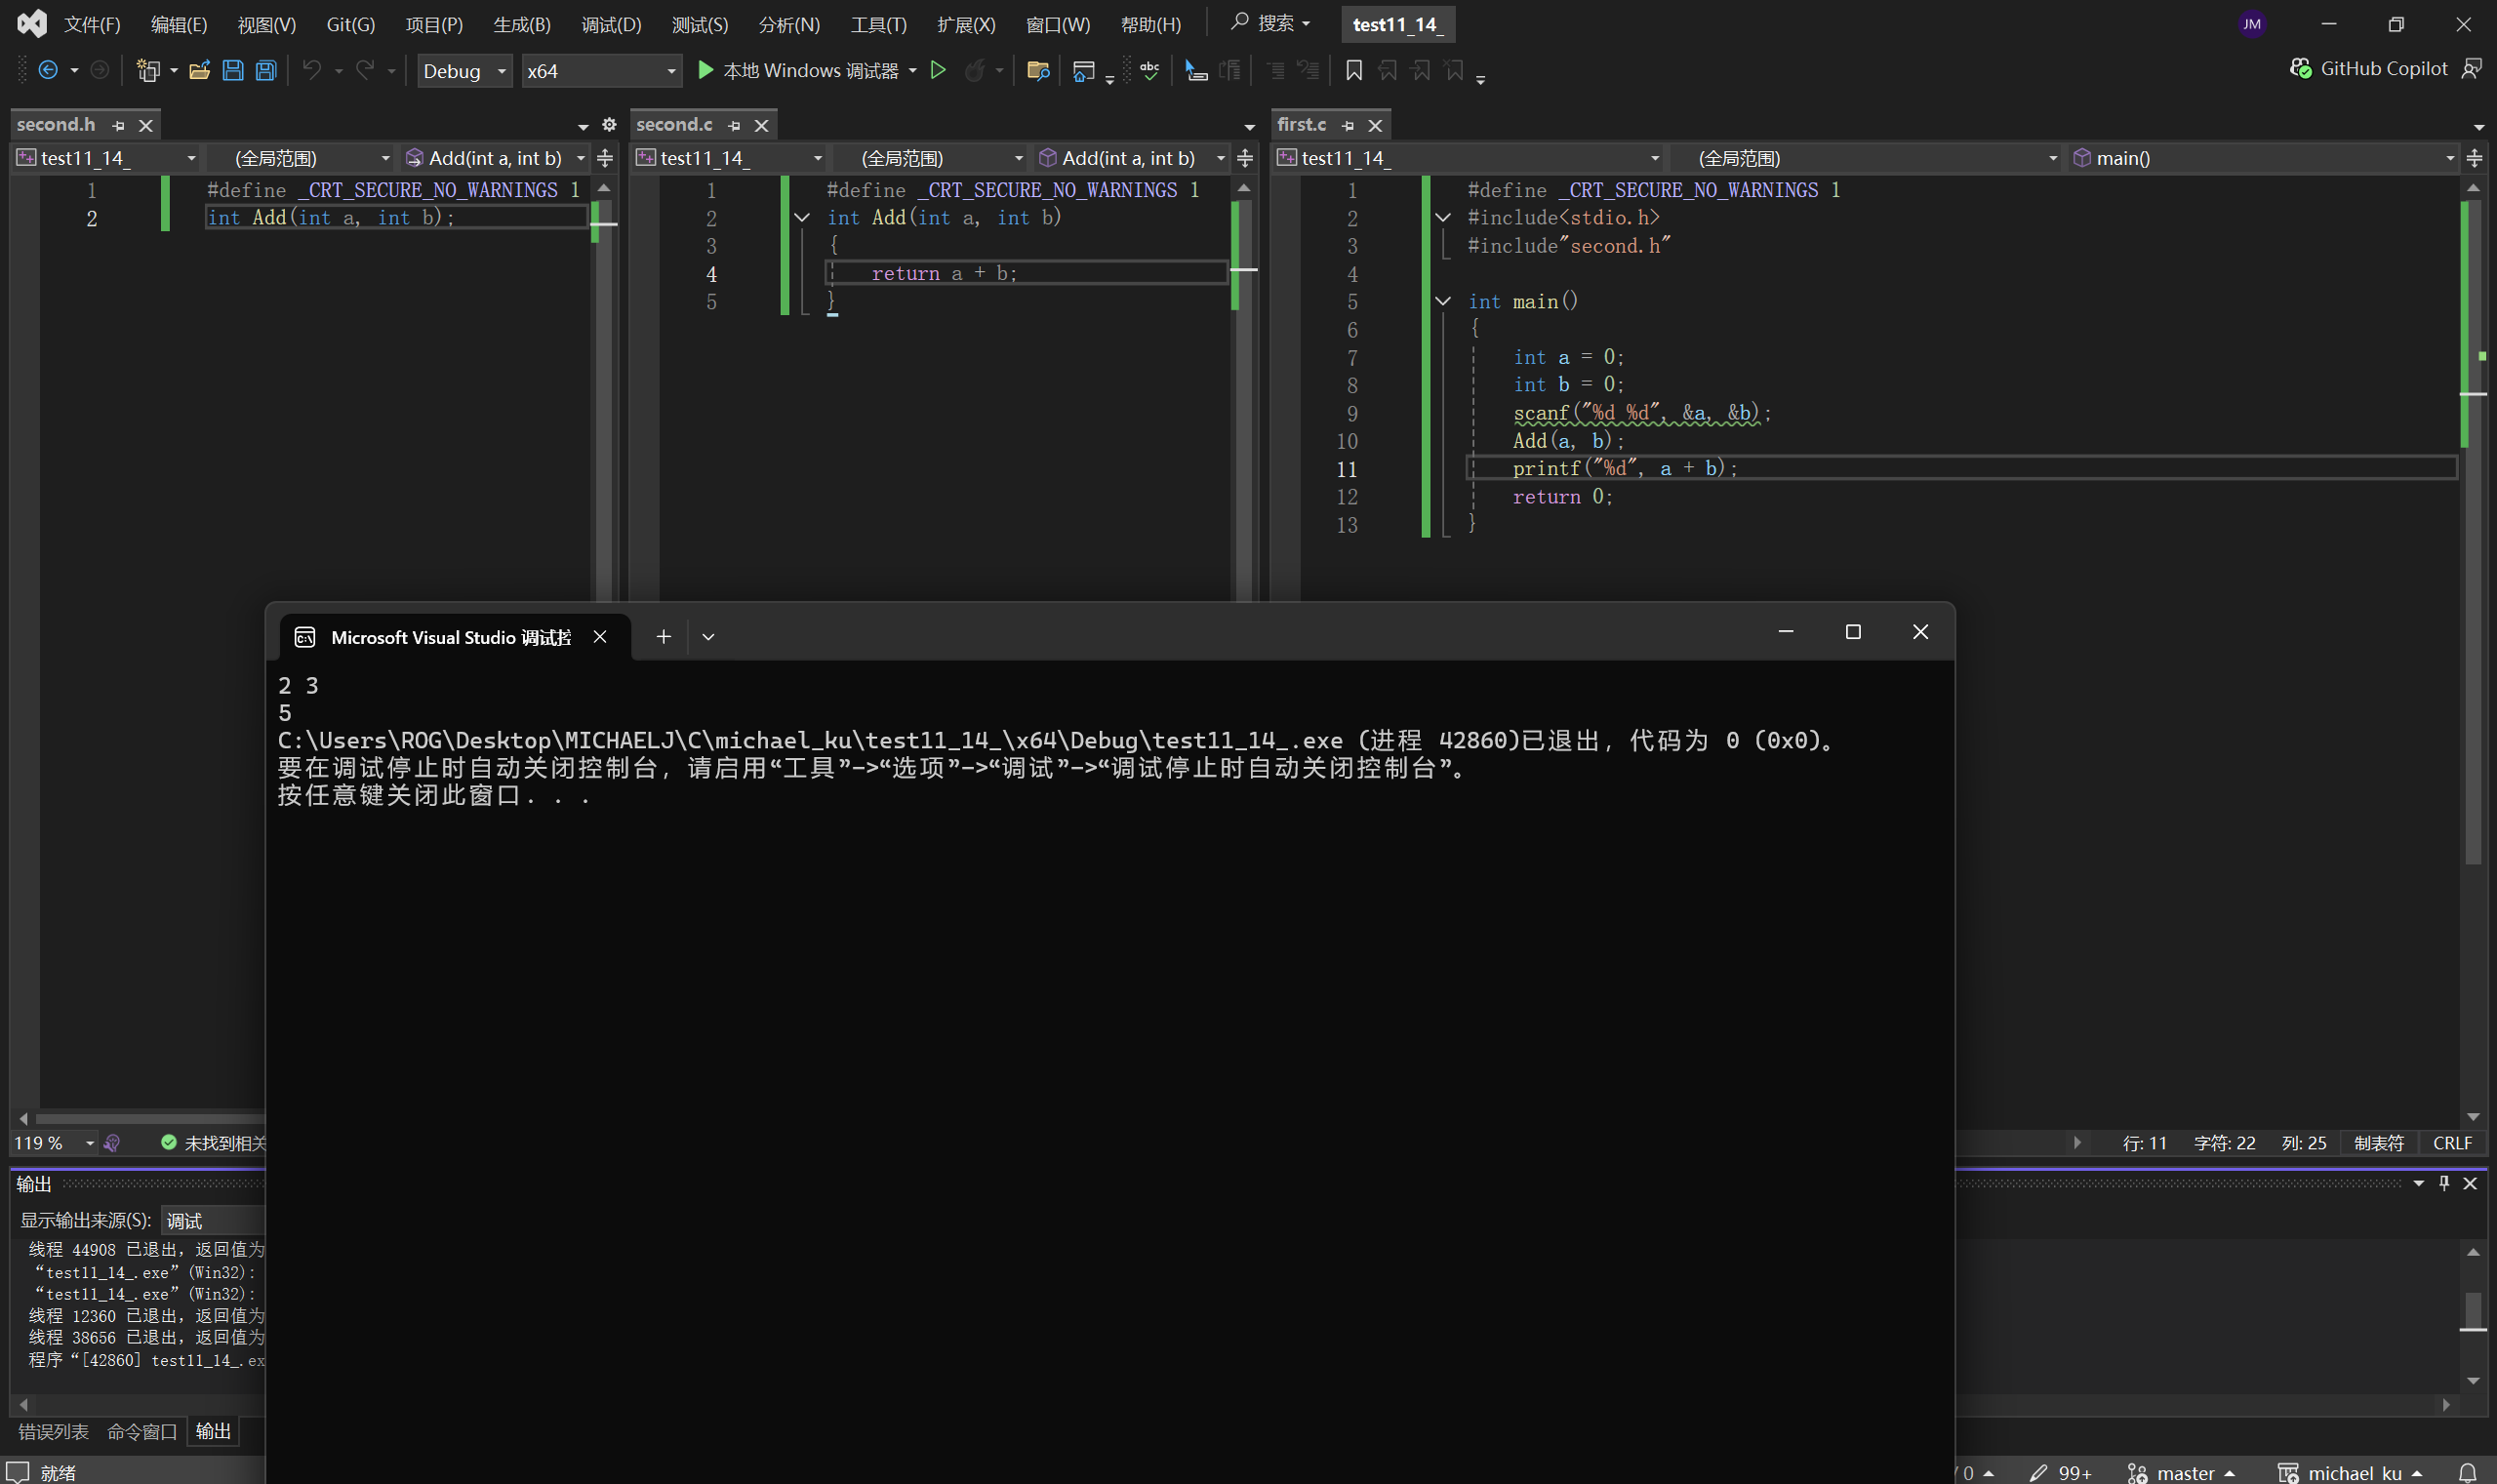Open the Debug configuration dropdown

464,71
